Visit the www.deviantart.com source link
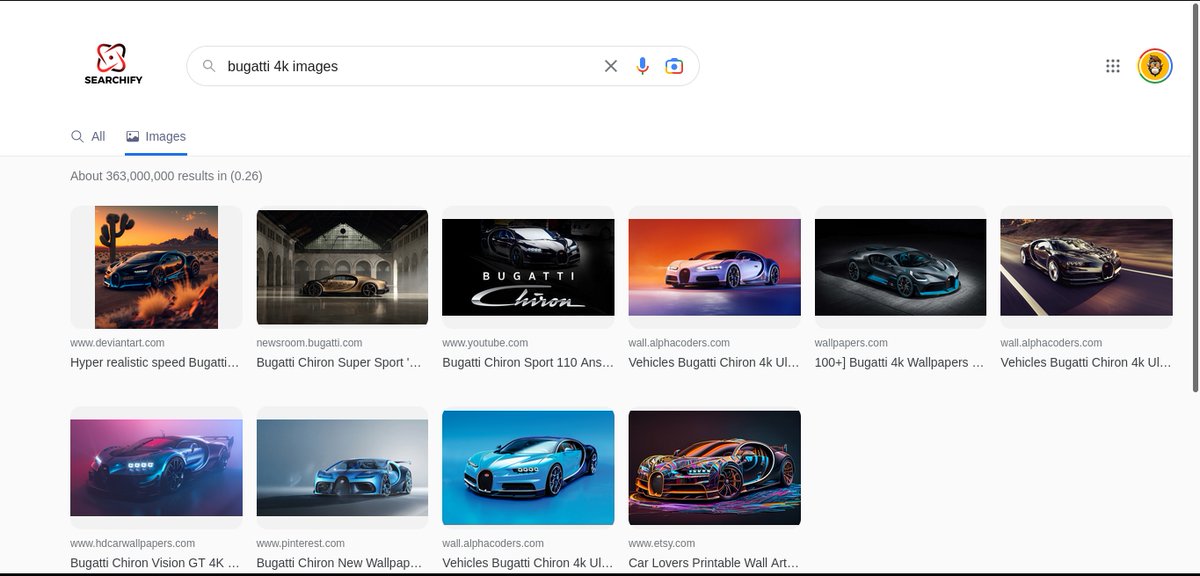Viewport: 1200px width, 576px height. click(x=117, y=343)
